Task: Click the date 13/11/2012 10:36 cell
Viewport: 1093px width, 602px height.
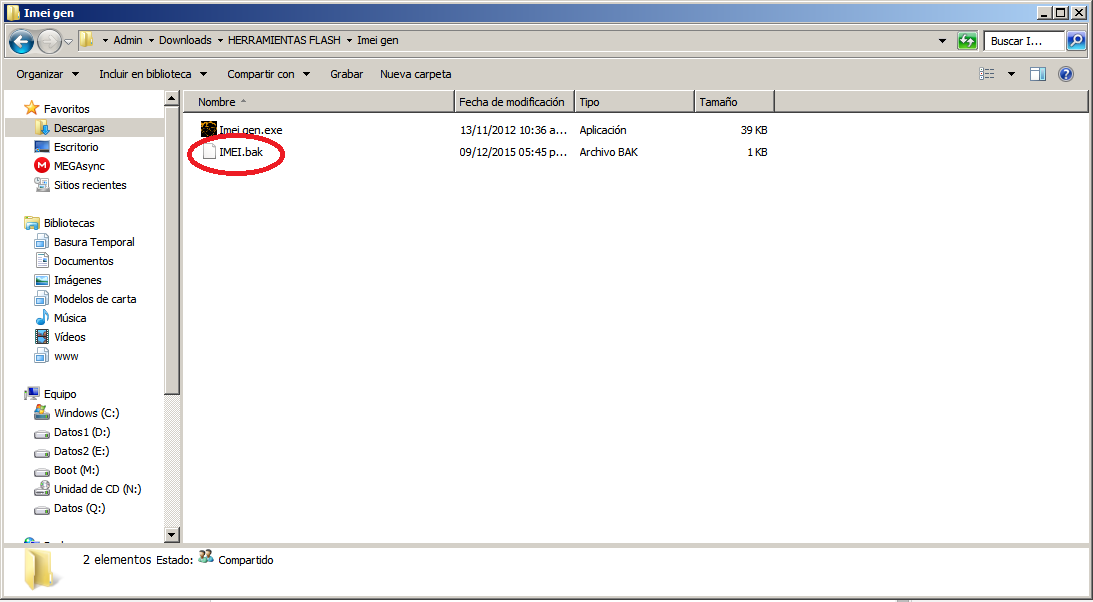Action: 512,130
